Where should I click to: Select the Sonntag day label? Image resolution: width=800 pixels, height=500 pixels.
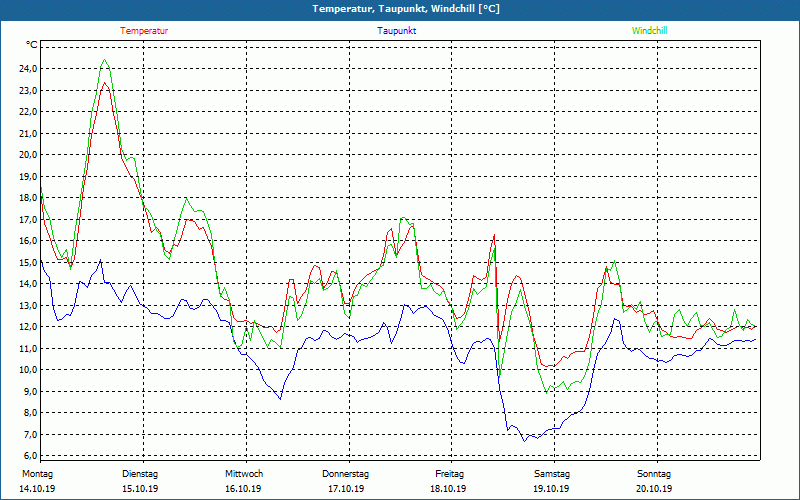tap(654, 474)
